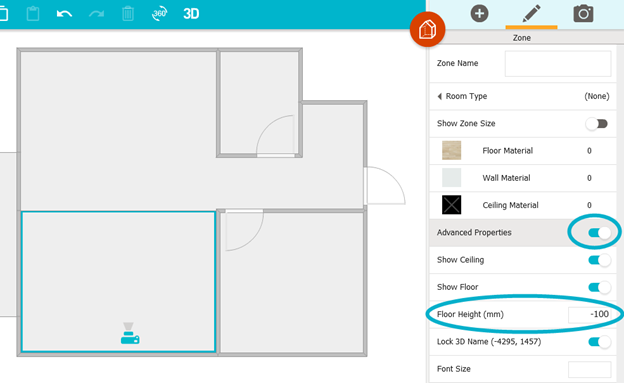Image resolution: width=624 pixels, height=383 pixels.
Task: Open the 360 view icon
Action: pos(160,14)
